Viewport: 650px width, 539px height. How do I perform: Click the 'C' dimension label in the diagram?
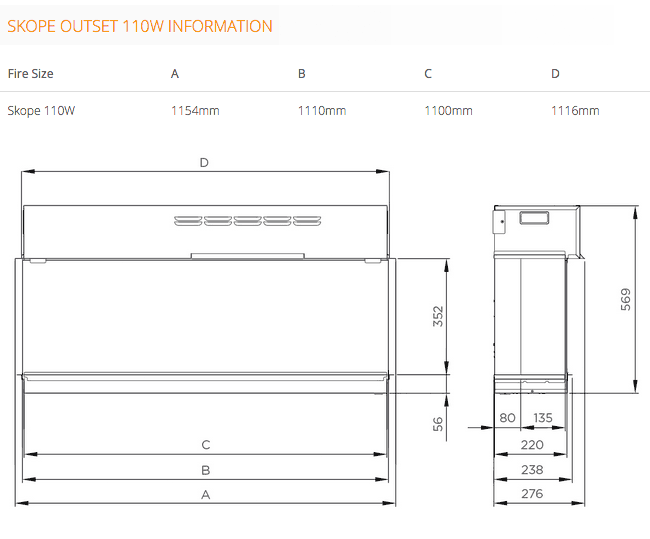coord(206,445)
